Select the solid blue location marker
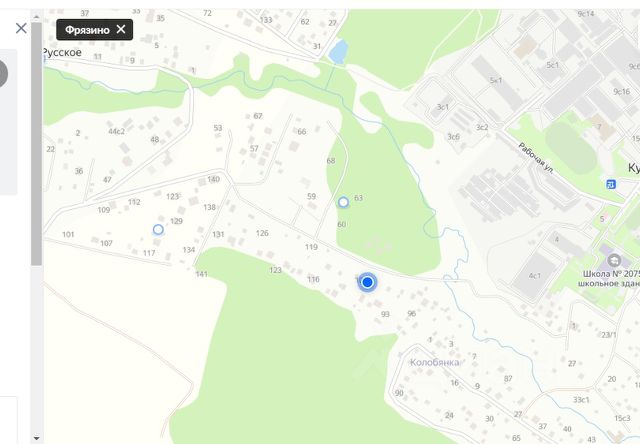Viewport: 640px width, 444px height. (x=367, y=282)
